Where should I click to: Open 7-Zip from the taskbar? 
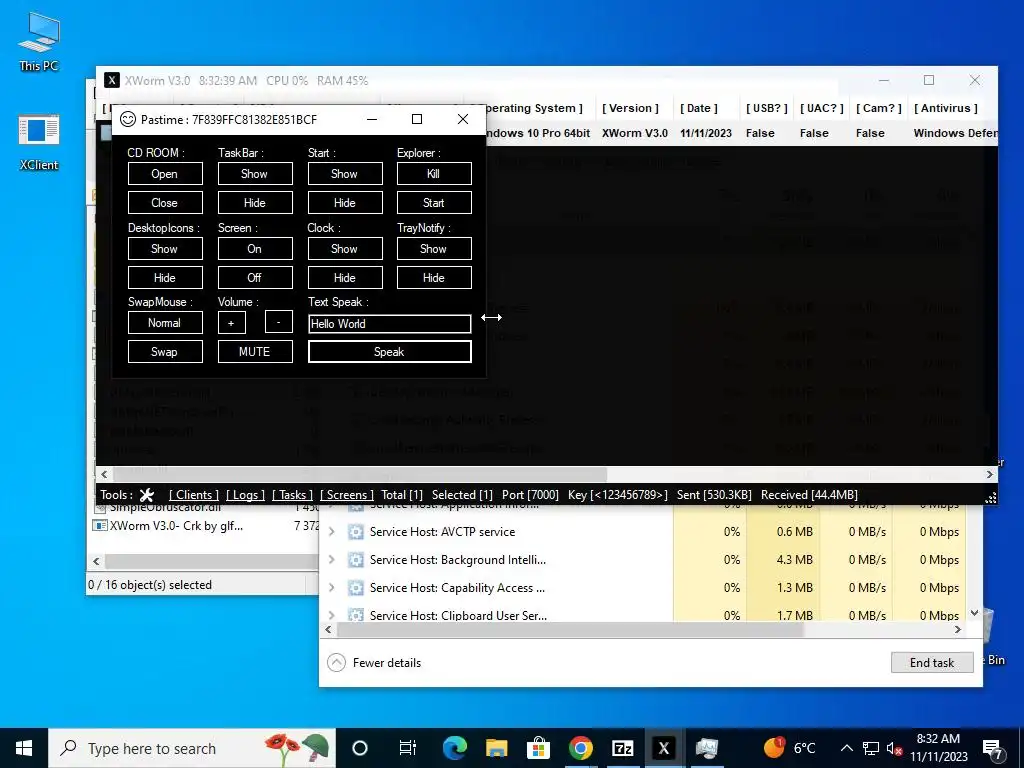click(622, 748)
